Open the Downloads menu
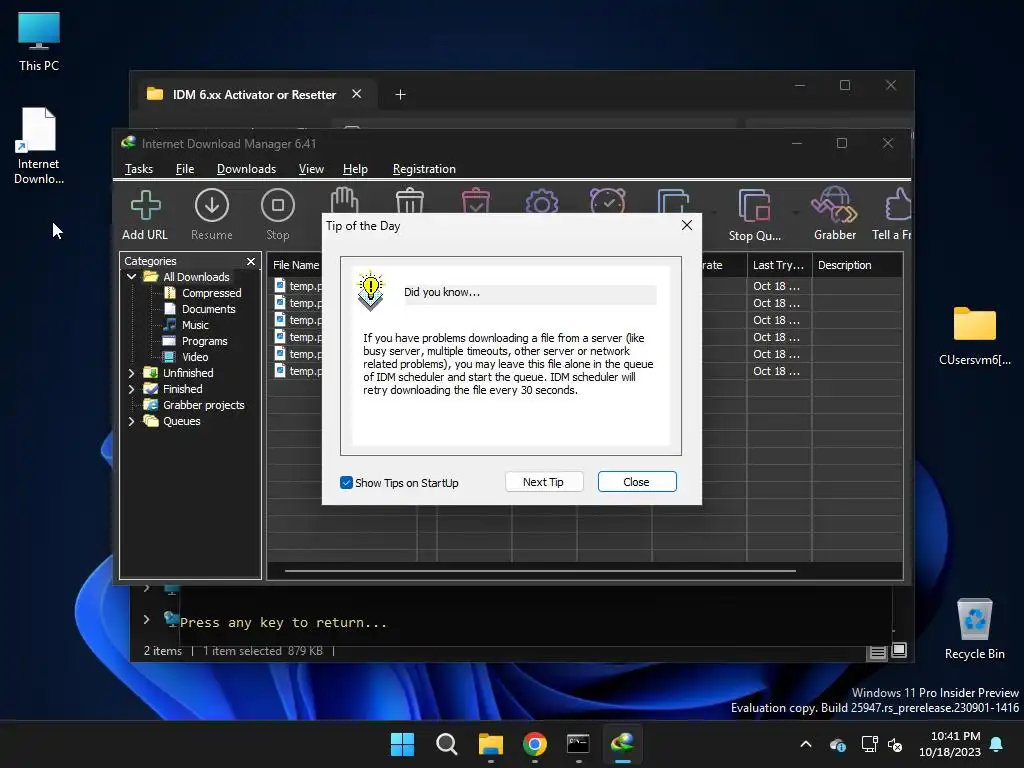 coord(246,169)
